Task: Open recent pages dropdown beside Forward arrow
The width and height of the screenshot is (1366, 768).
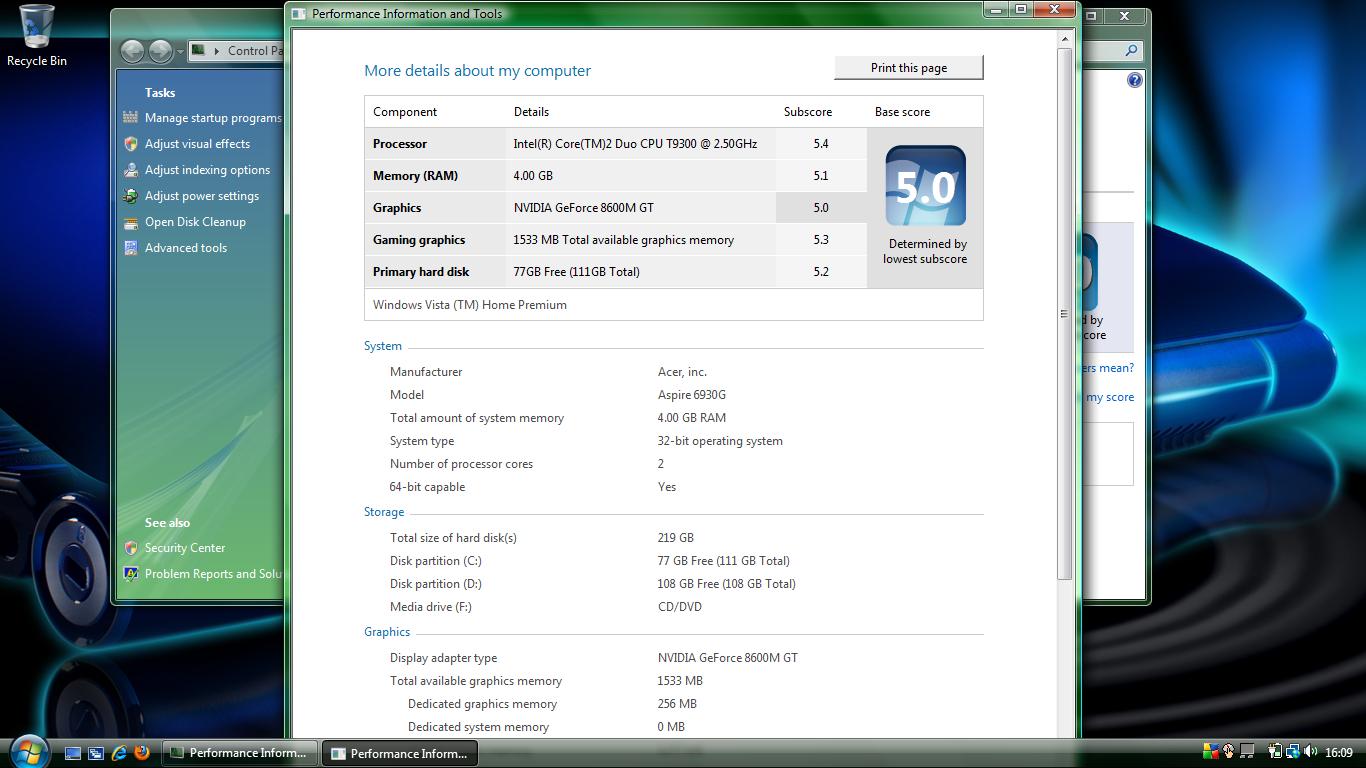Action: tap(180, 51)
